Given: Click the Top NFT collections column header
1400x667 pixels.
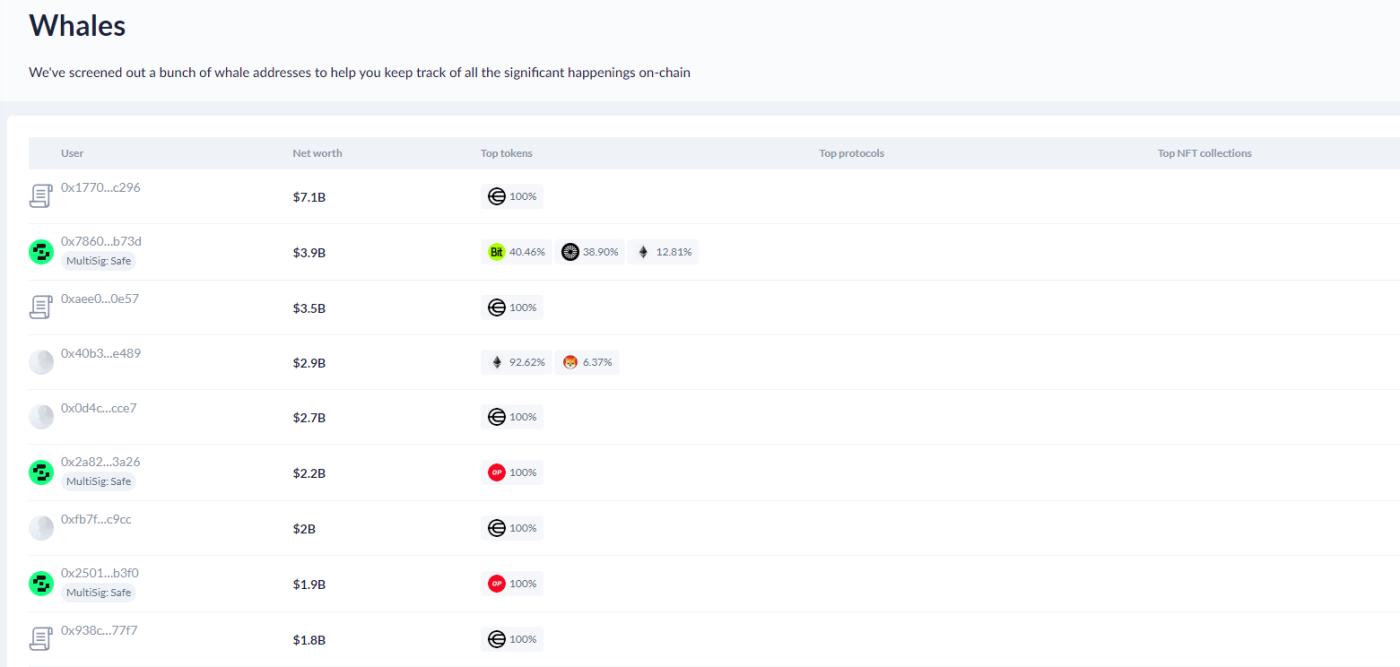Looking at the screenshot, I should (x=1204, y=153).
